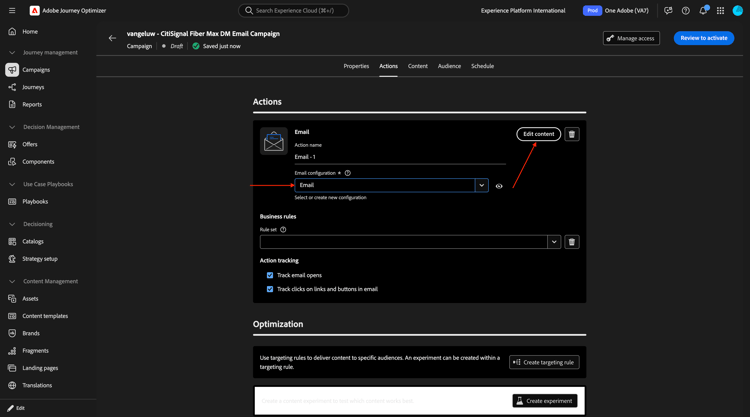Screen dimensions: 750x417
Task: Open the Assets icon in sidebar
Action: click(12, 298)
